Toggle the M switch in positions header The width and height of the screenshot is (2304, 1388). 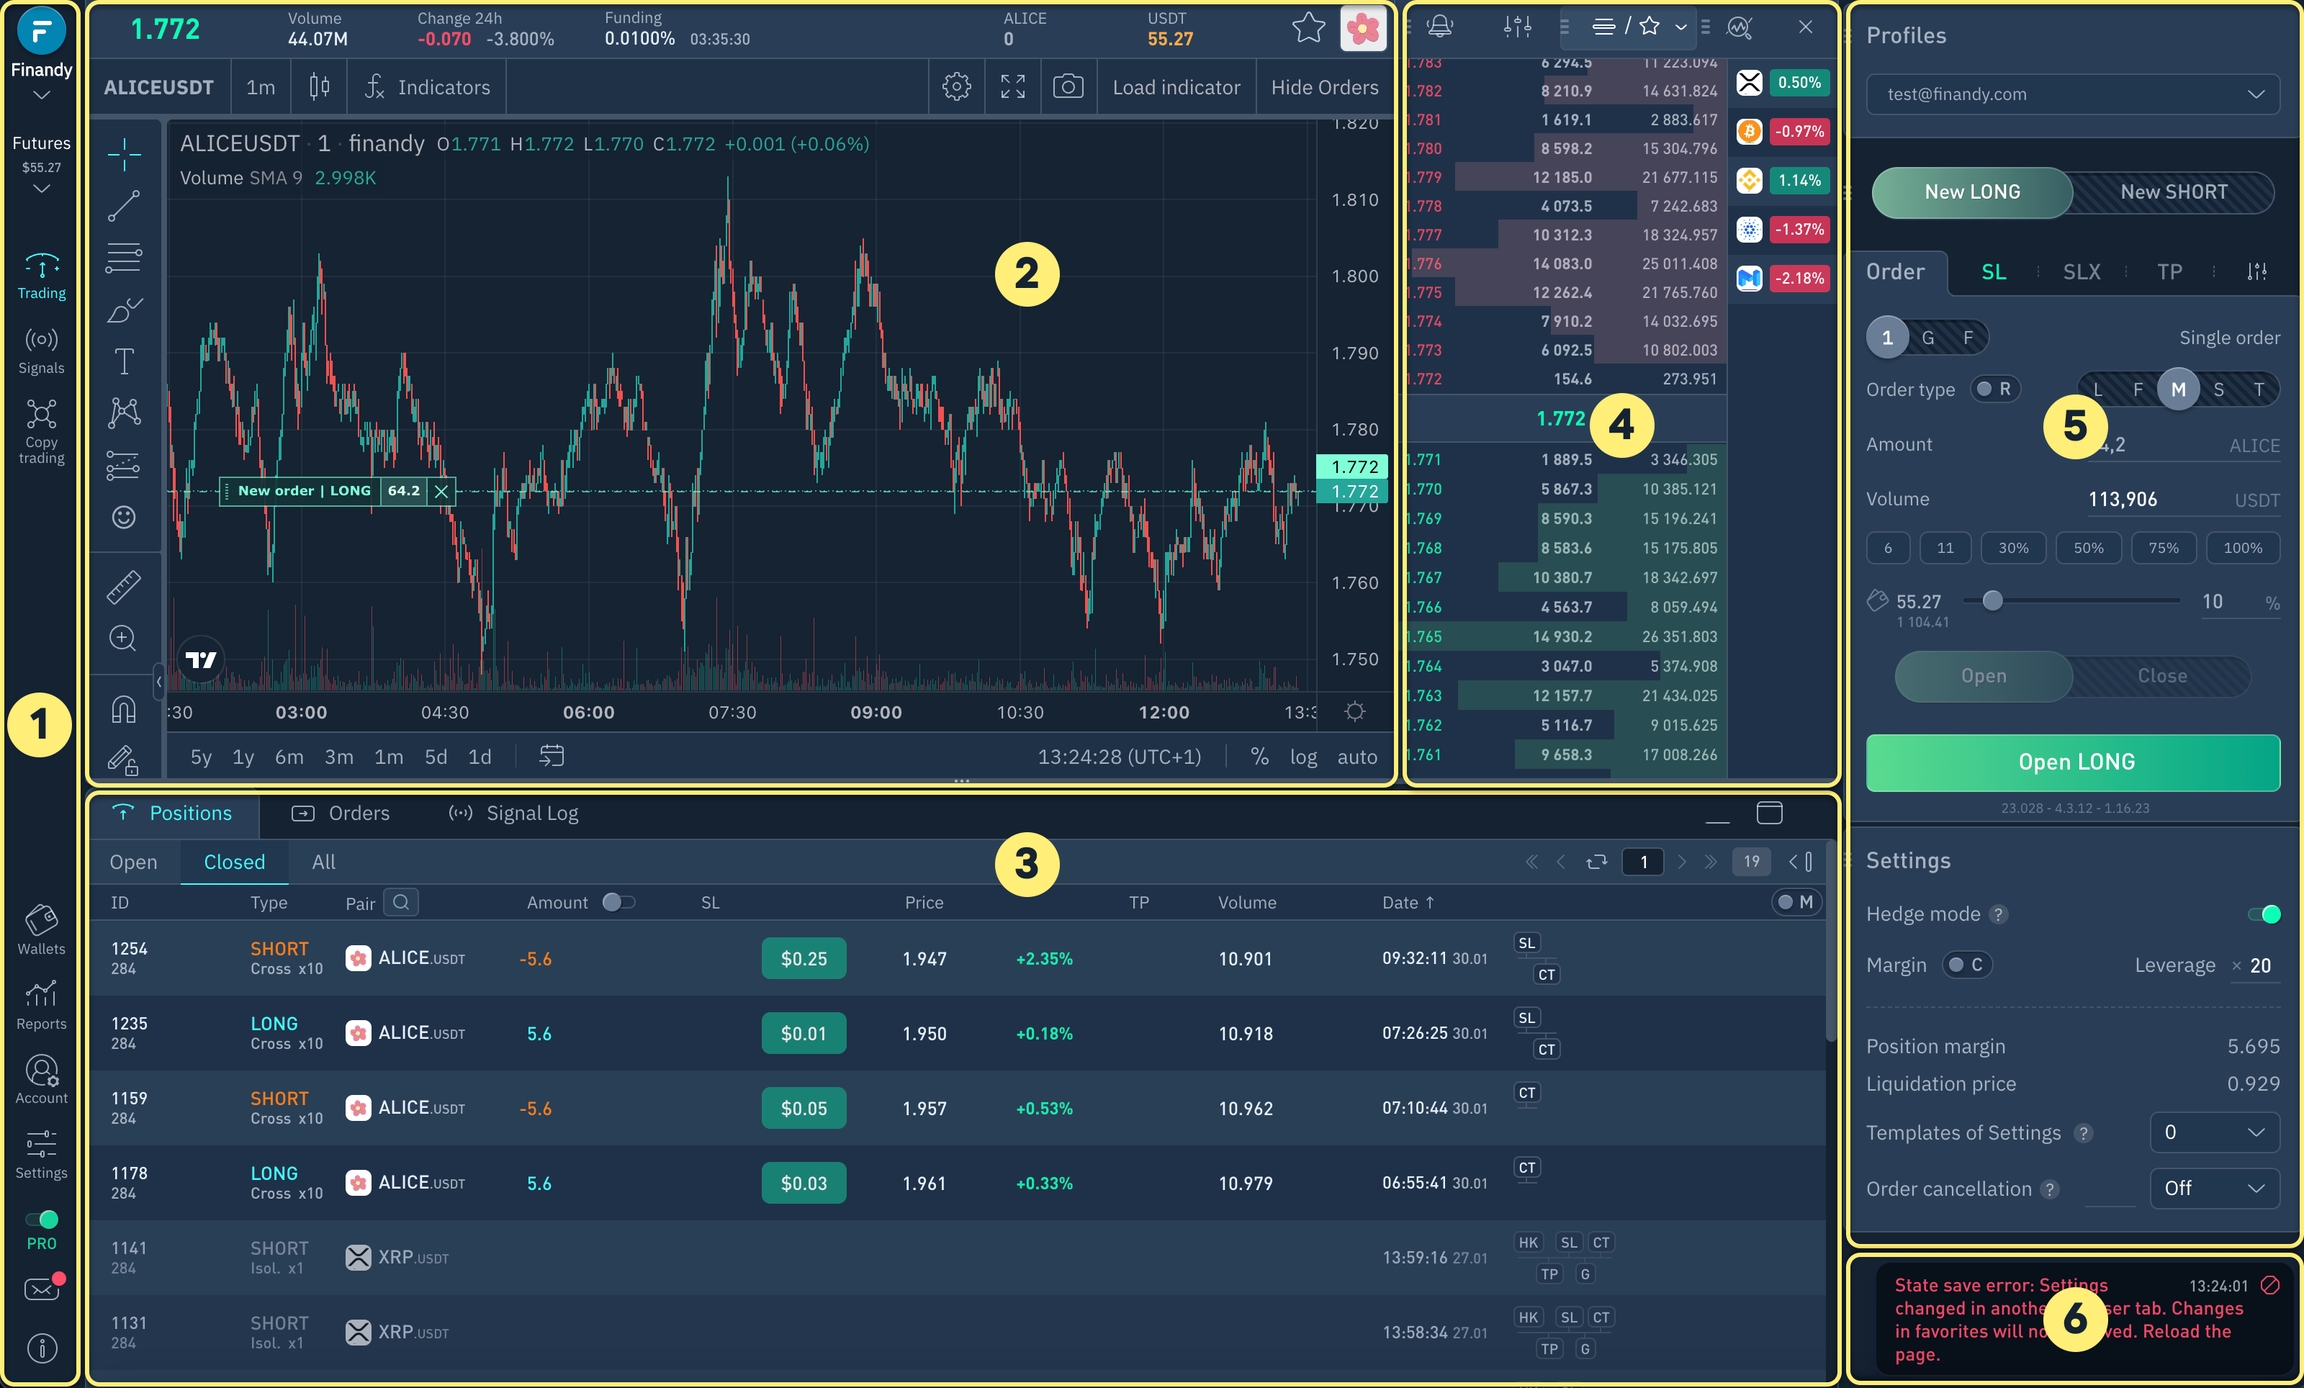tap(1796, 902)
